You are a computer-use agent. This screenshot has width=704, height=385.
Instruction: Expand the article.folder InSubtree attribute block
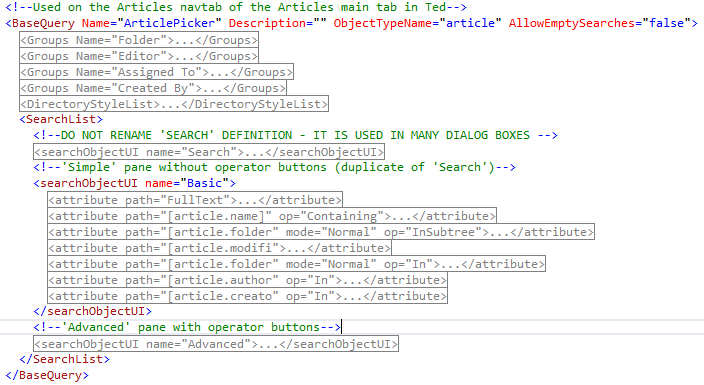tap(321, 232)
